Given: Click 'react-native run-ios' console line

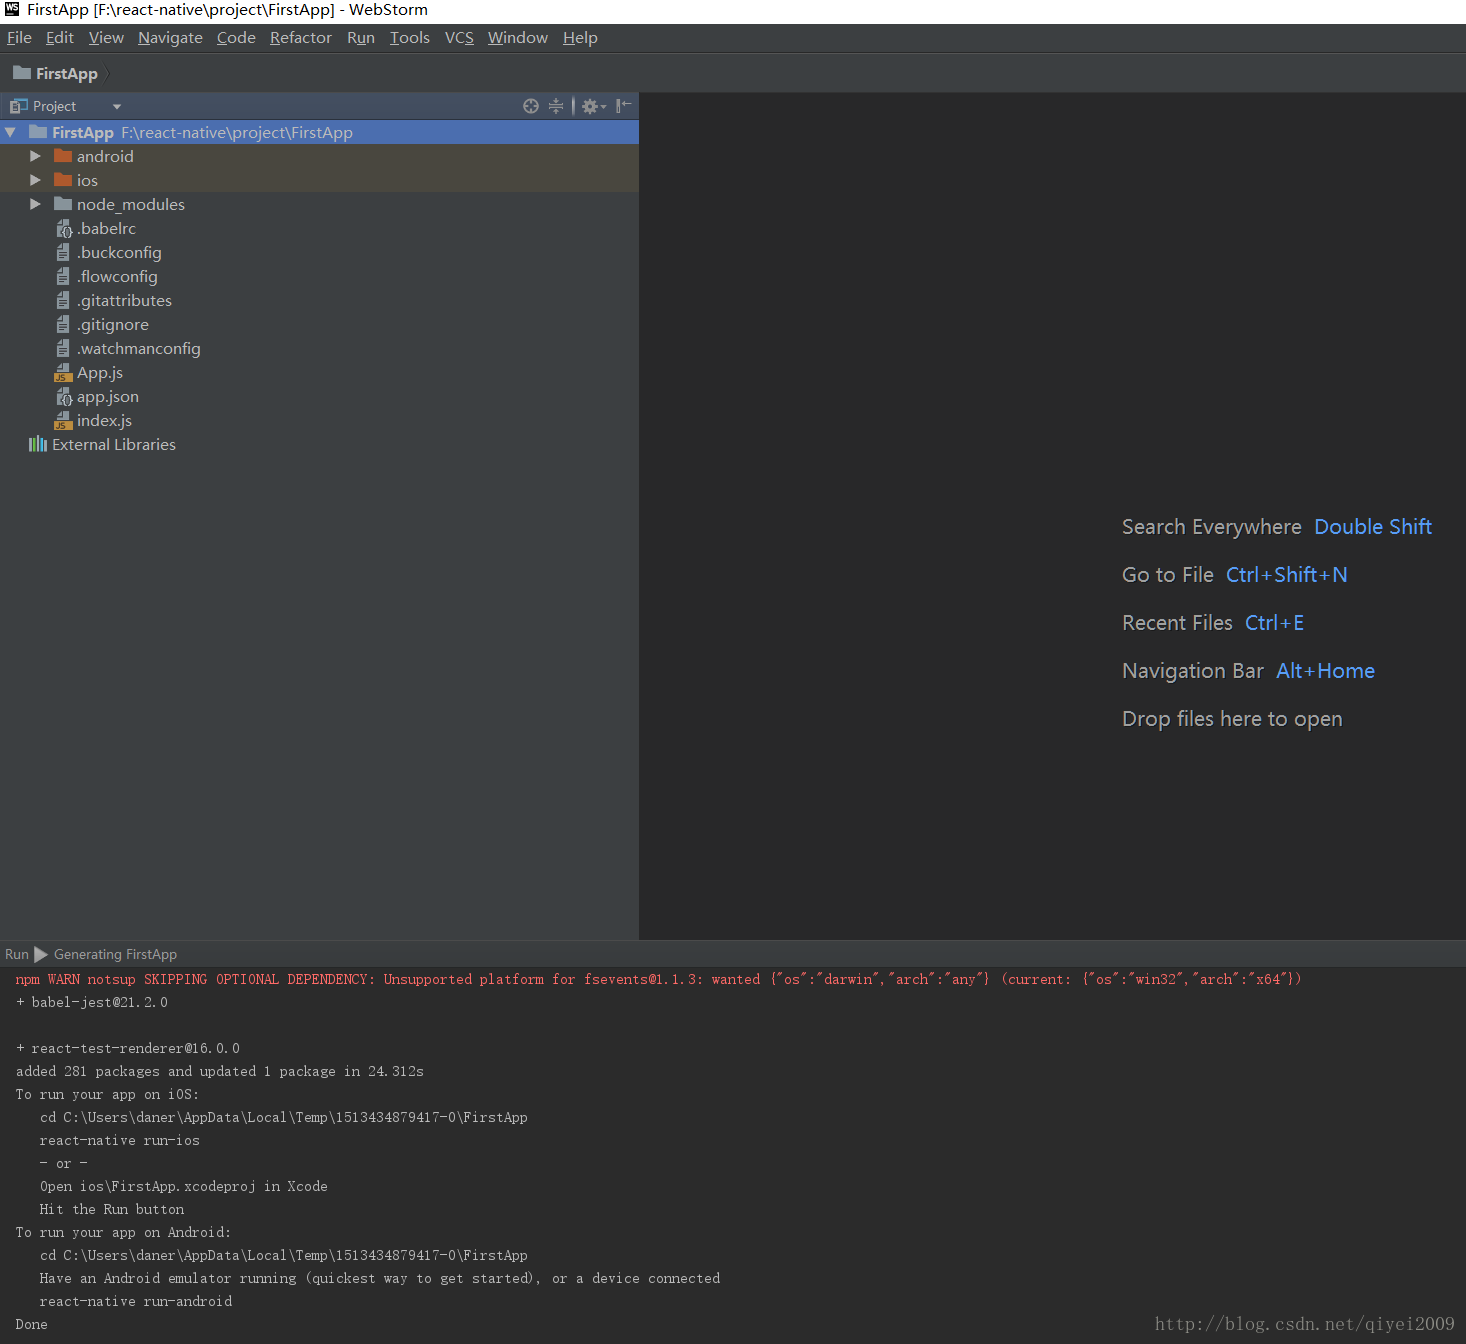Looking at the screenshot, I should (120, 1140).
